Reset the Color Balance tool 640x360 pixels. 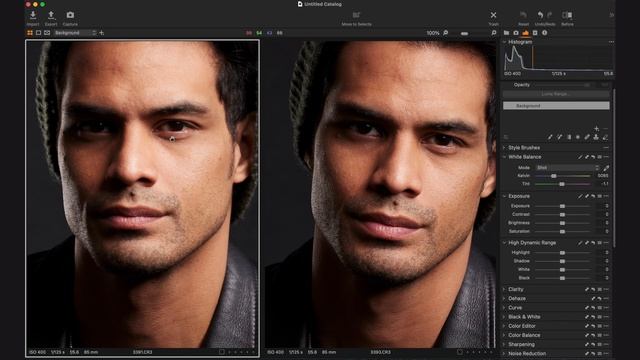[x=593, y=336]
